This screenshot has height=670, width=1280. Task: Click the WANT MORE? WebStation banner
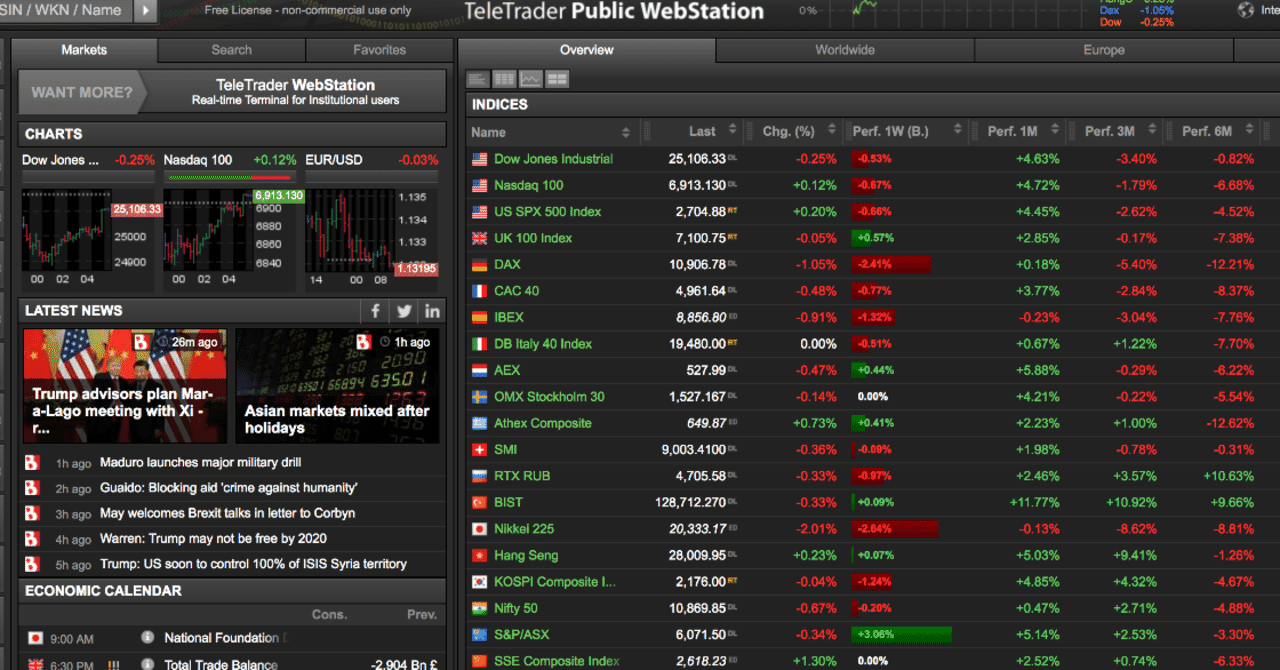pos(232,92)
